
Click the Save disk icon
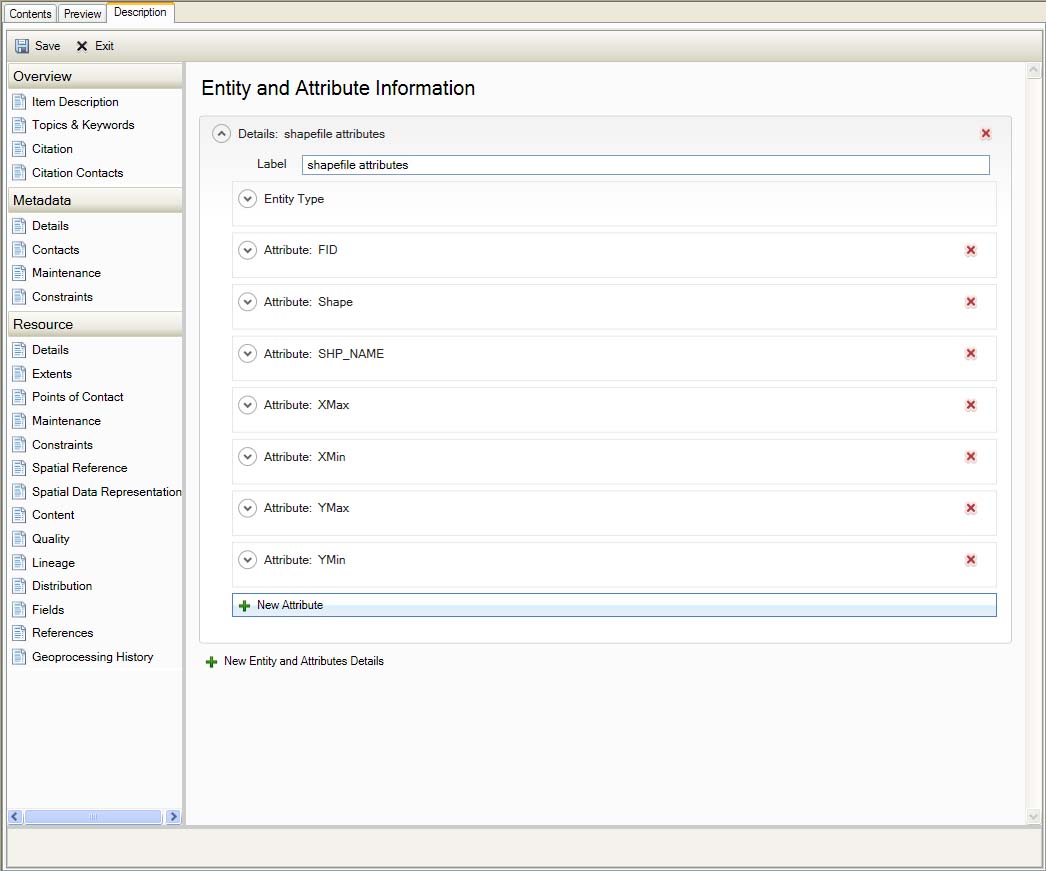[x=22, y=46]
